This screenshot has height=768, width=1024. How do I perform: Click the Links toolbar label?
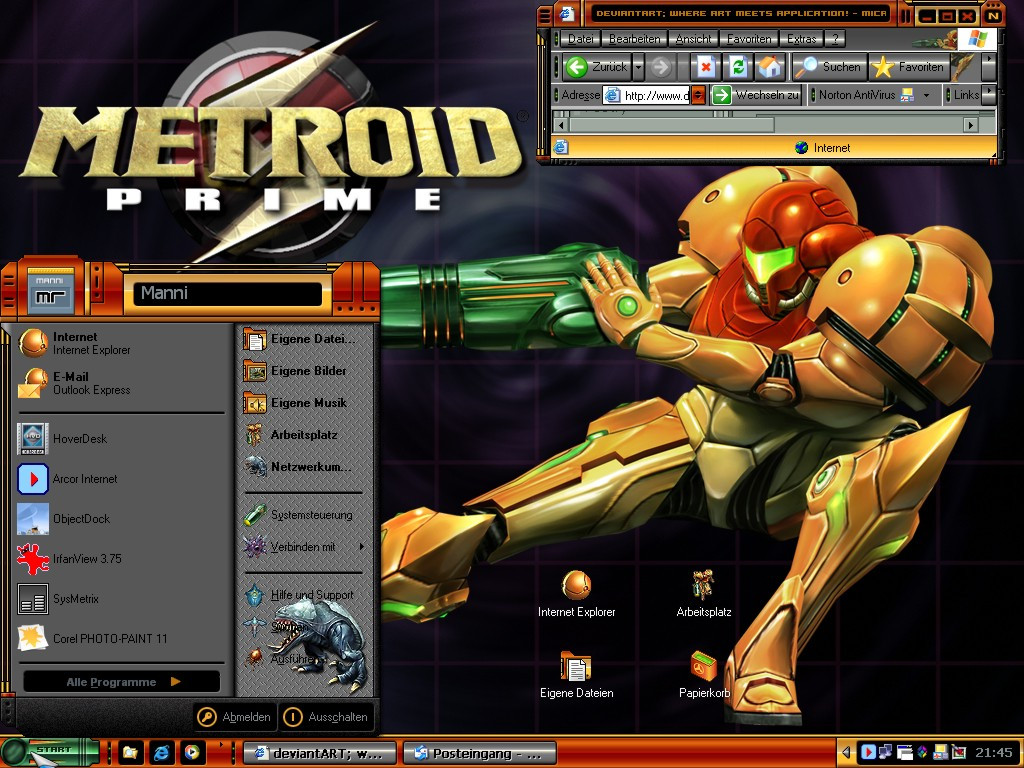pos(966,95)
